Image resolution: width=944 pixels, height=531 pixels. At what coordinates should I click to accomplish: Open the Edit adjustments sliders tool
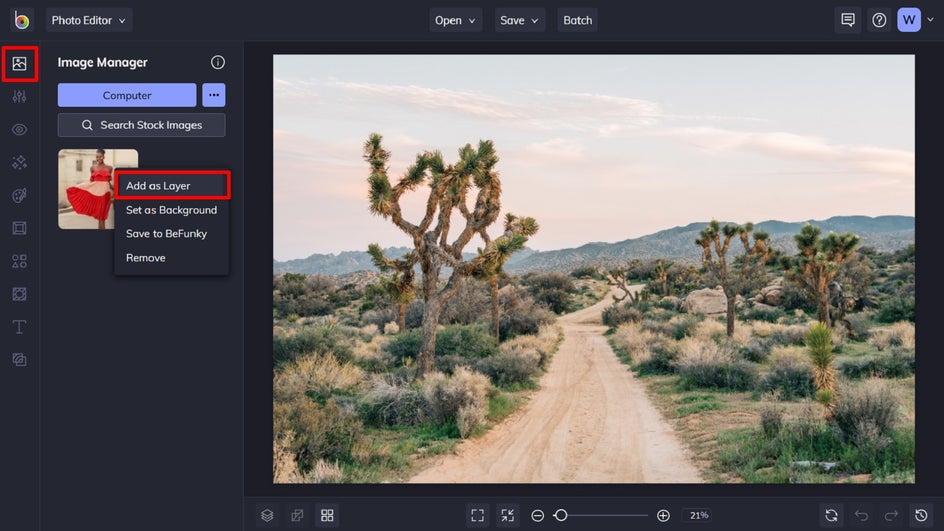coord(19,96)
